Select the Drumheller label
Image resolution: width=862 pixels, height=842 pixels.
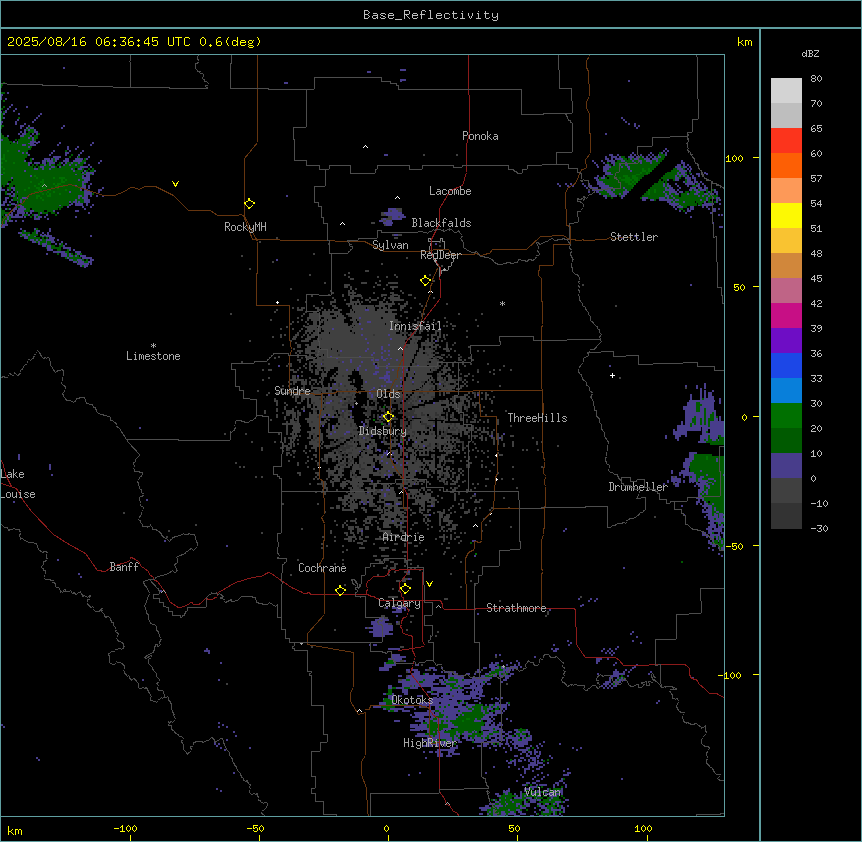(638, 487)
